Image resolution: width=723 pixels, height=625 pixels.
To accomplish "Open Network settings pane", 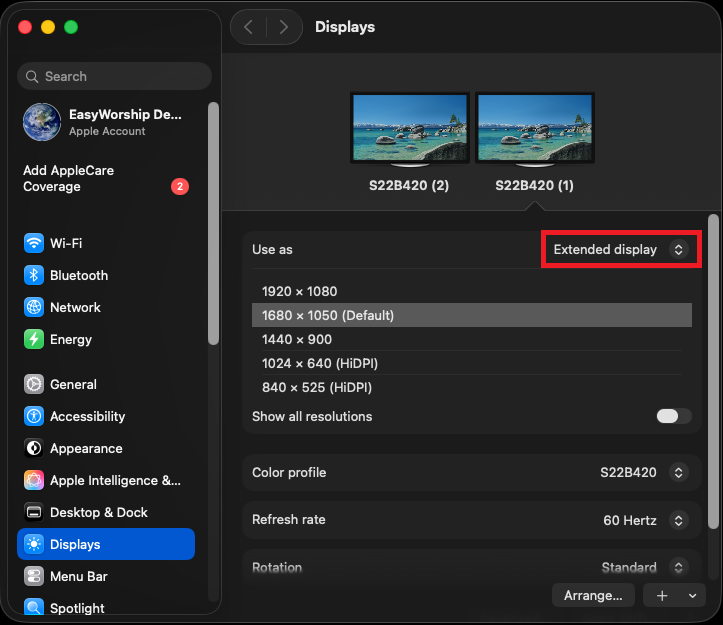I will (x=106, y=307).
